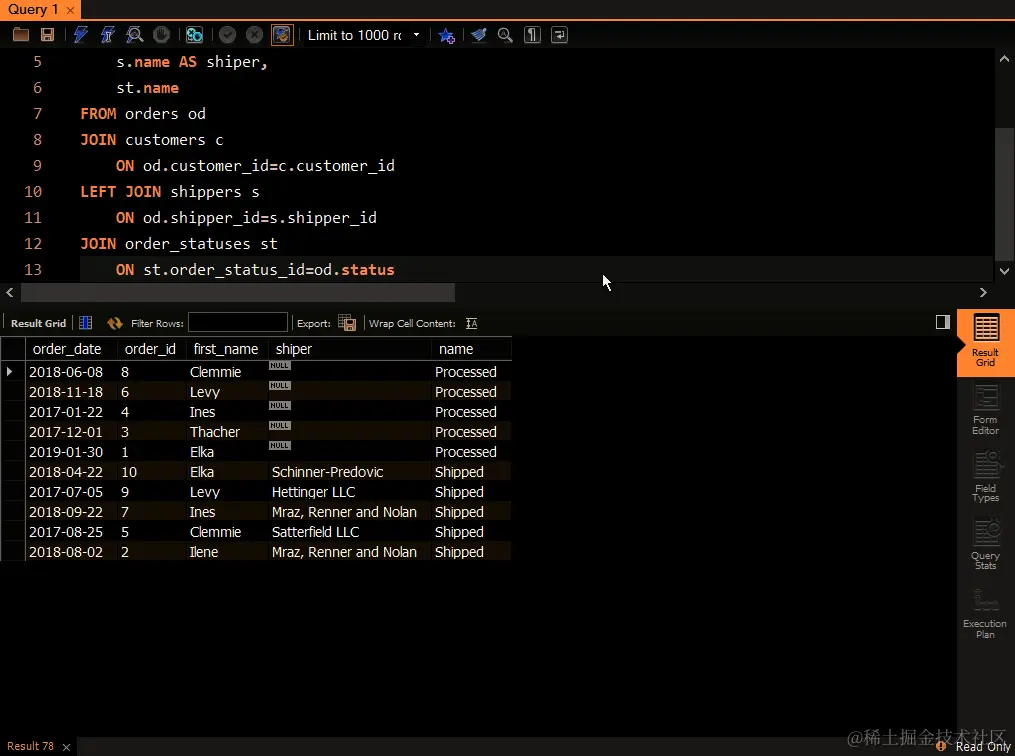Select the NULL shiper cell for Ines
This screenshot has height=756, width=1015.
pos(350,412)
